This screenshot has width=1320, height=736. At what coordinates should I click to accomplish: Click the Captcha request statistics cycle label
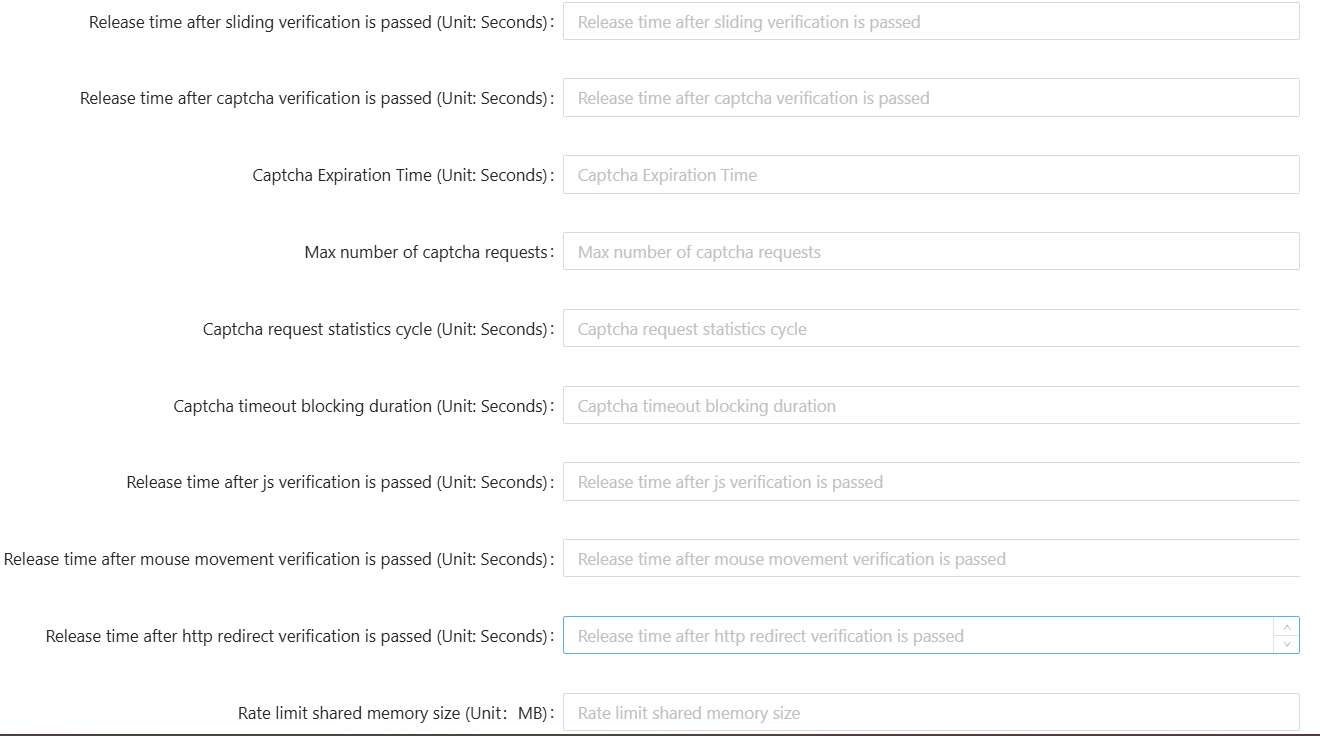pos(376,329)
